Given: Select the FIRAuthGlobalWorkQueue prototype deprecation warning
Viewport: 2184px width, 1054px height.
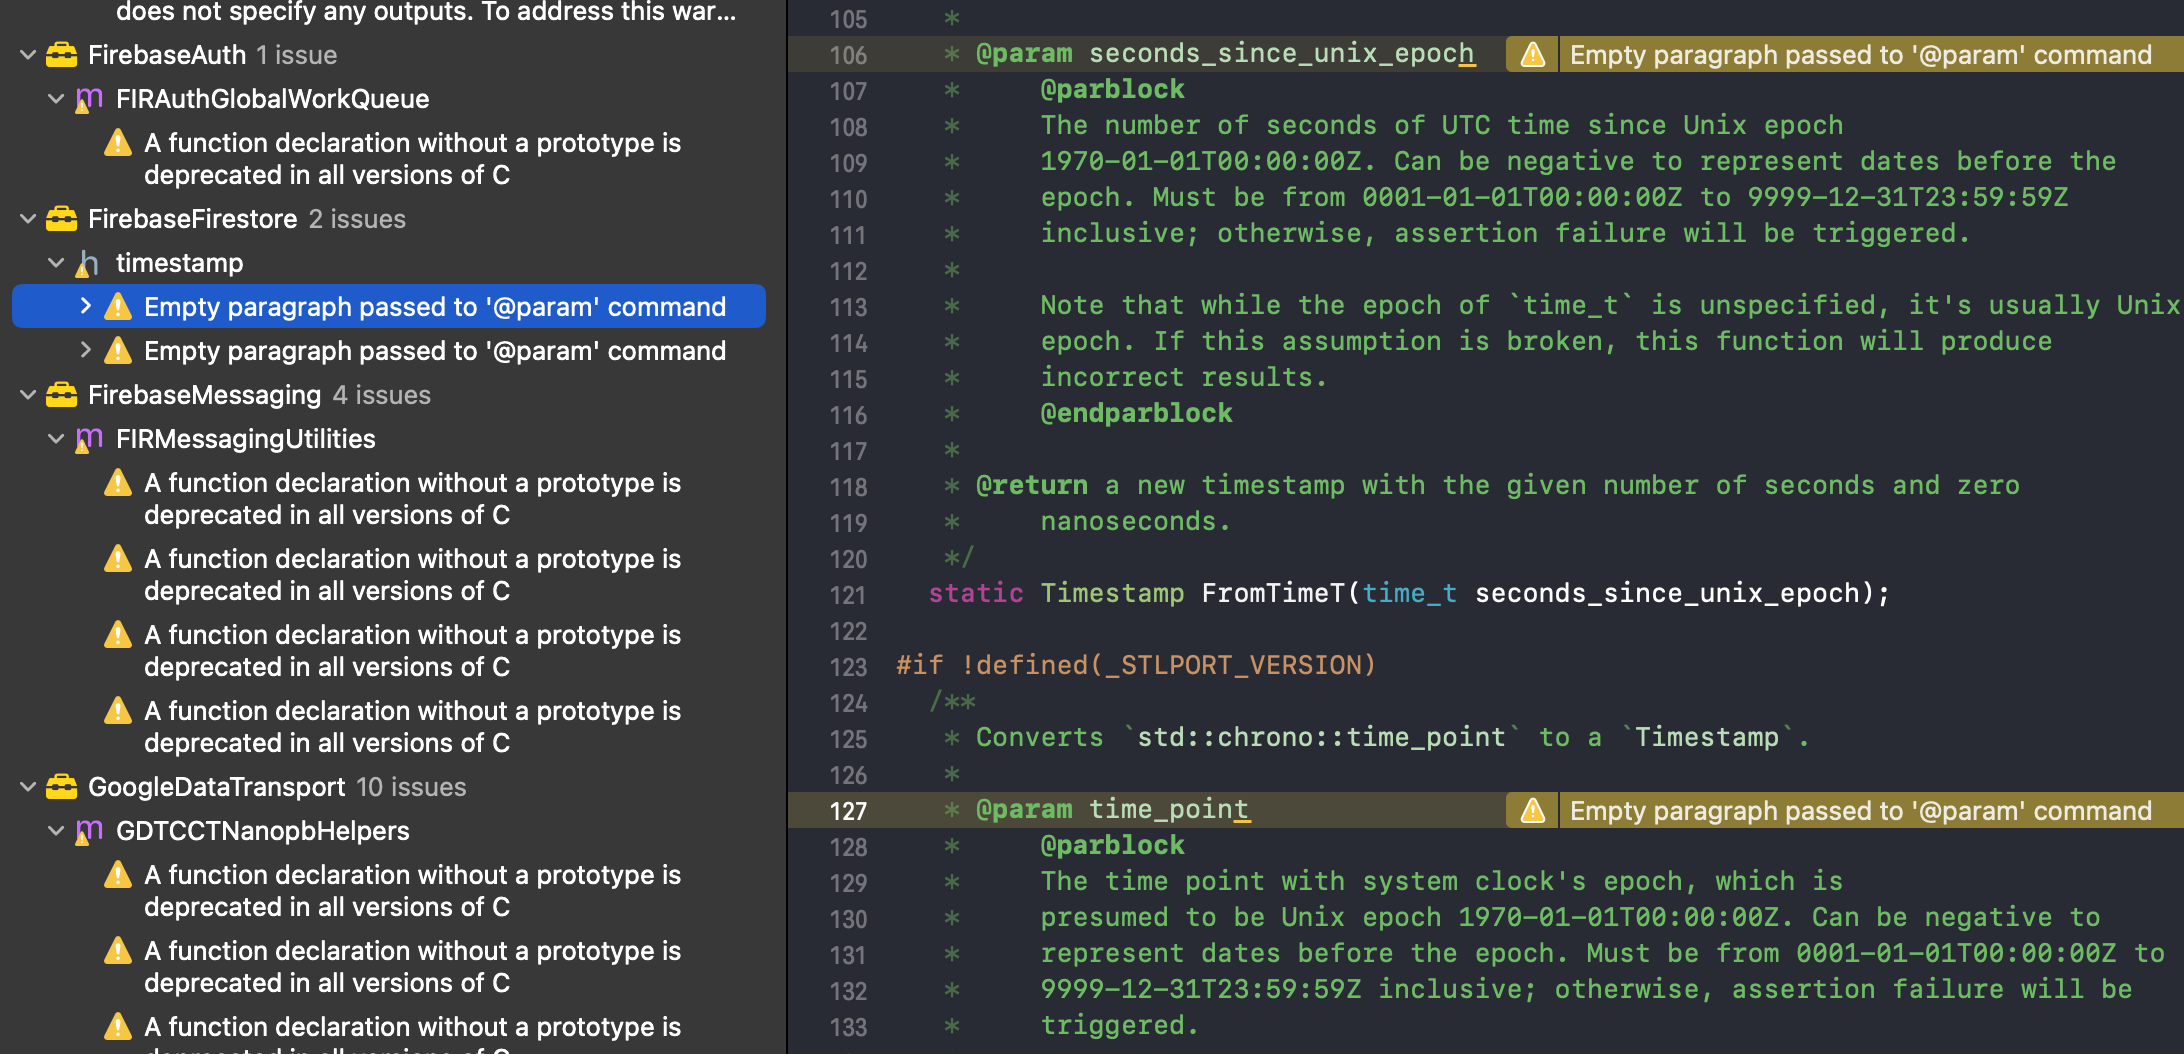Looking at the screenshot, I should point(412,159).
